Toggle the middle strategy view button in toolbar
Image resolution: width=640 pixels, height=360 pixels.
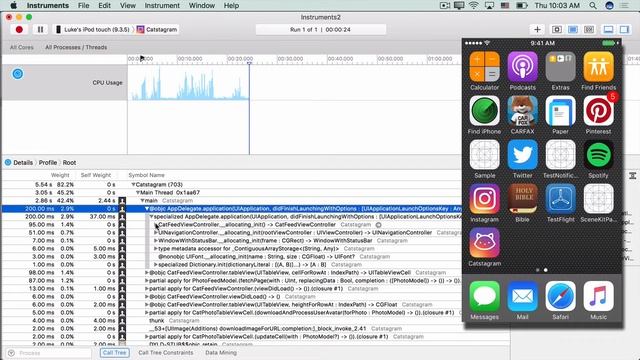(573, 29)
